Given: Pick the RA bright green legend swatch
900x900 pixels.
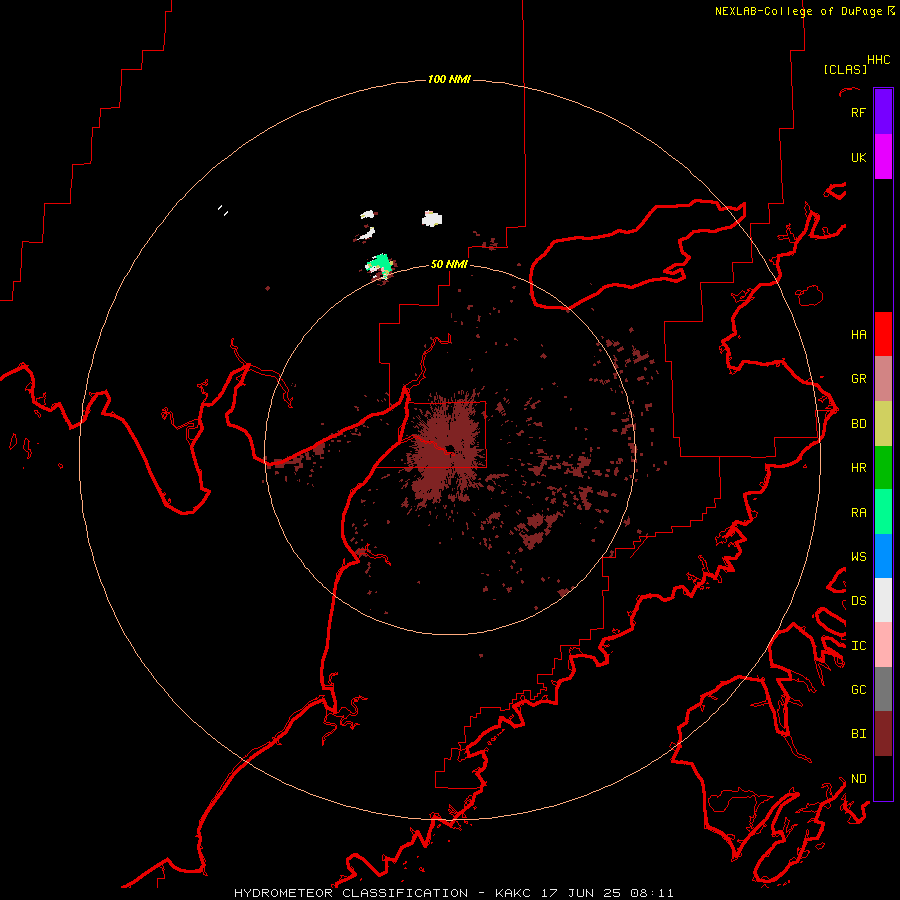Looking at the screenshot, I should pyautogui.click(x=883, y=512).
